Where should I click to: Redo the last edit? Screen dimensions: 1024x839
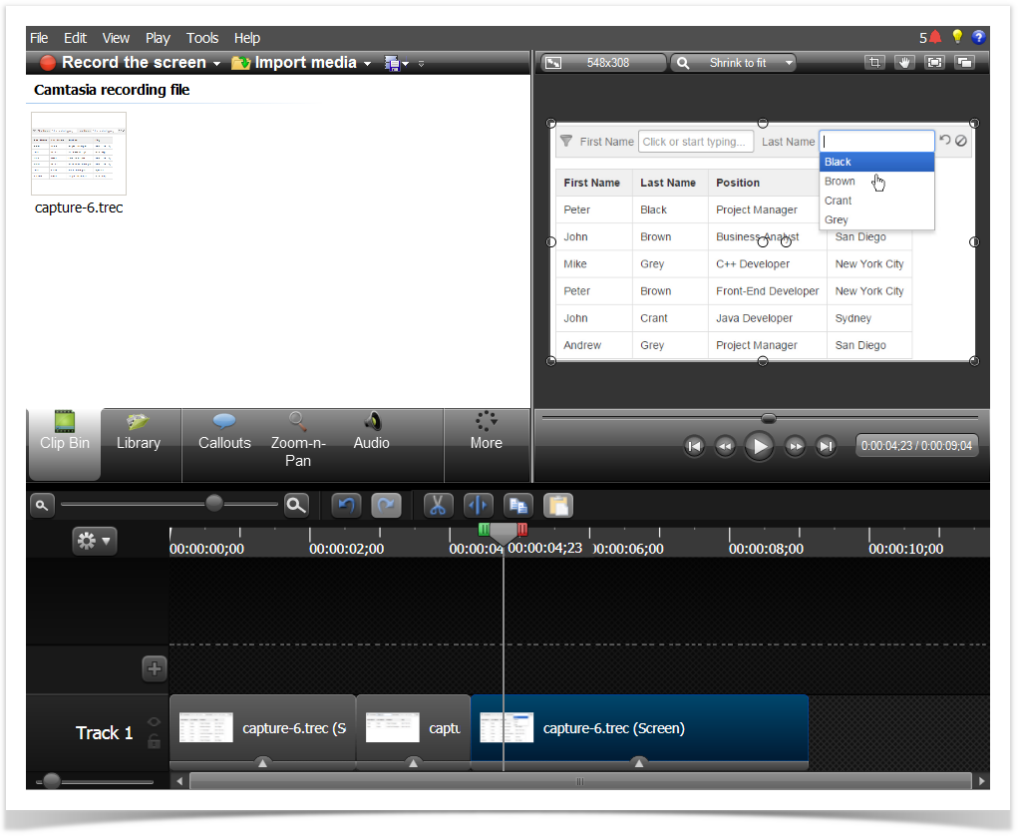(385, 505)
